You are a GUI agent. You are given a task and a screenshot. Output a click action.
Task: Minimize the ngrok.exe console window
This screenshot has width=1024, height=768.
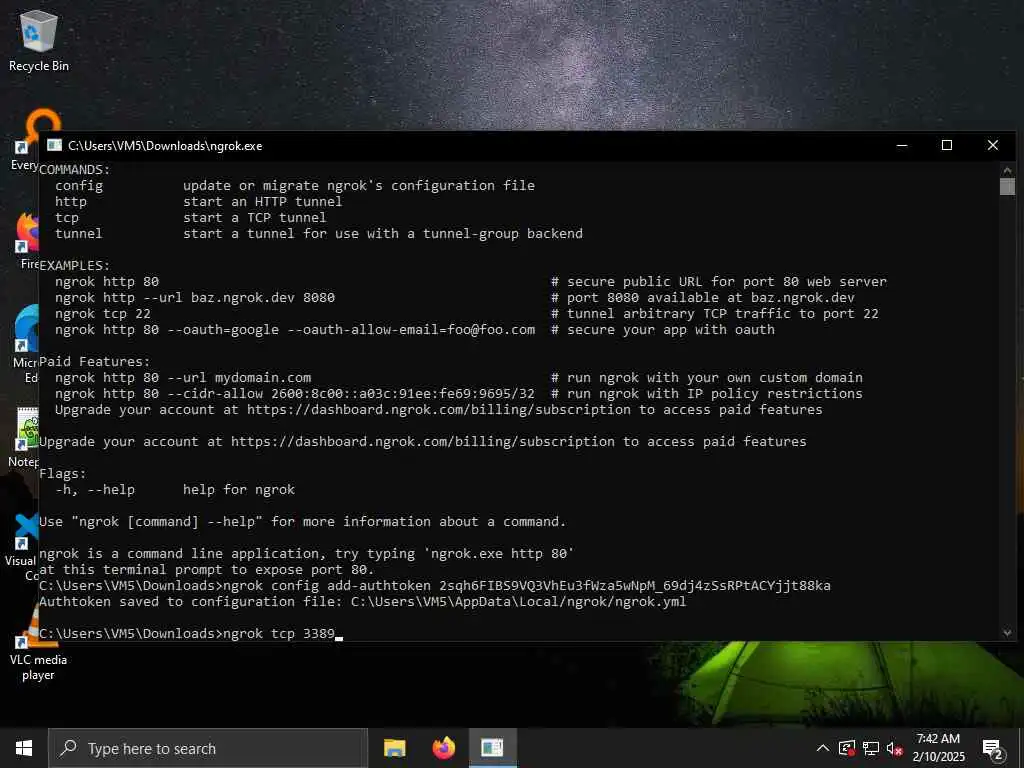coord(902,146)
